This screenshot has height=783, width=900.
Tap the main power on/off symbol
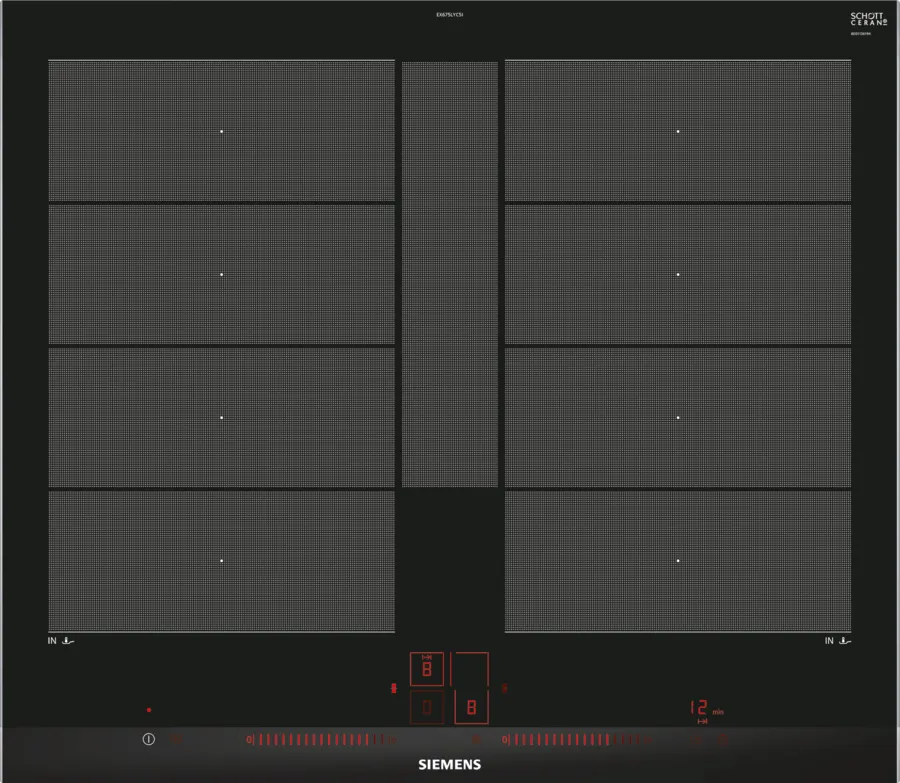coord(149,739)
